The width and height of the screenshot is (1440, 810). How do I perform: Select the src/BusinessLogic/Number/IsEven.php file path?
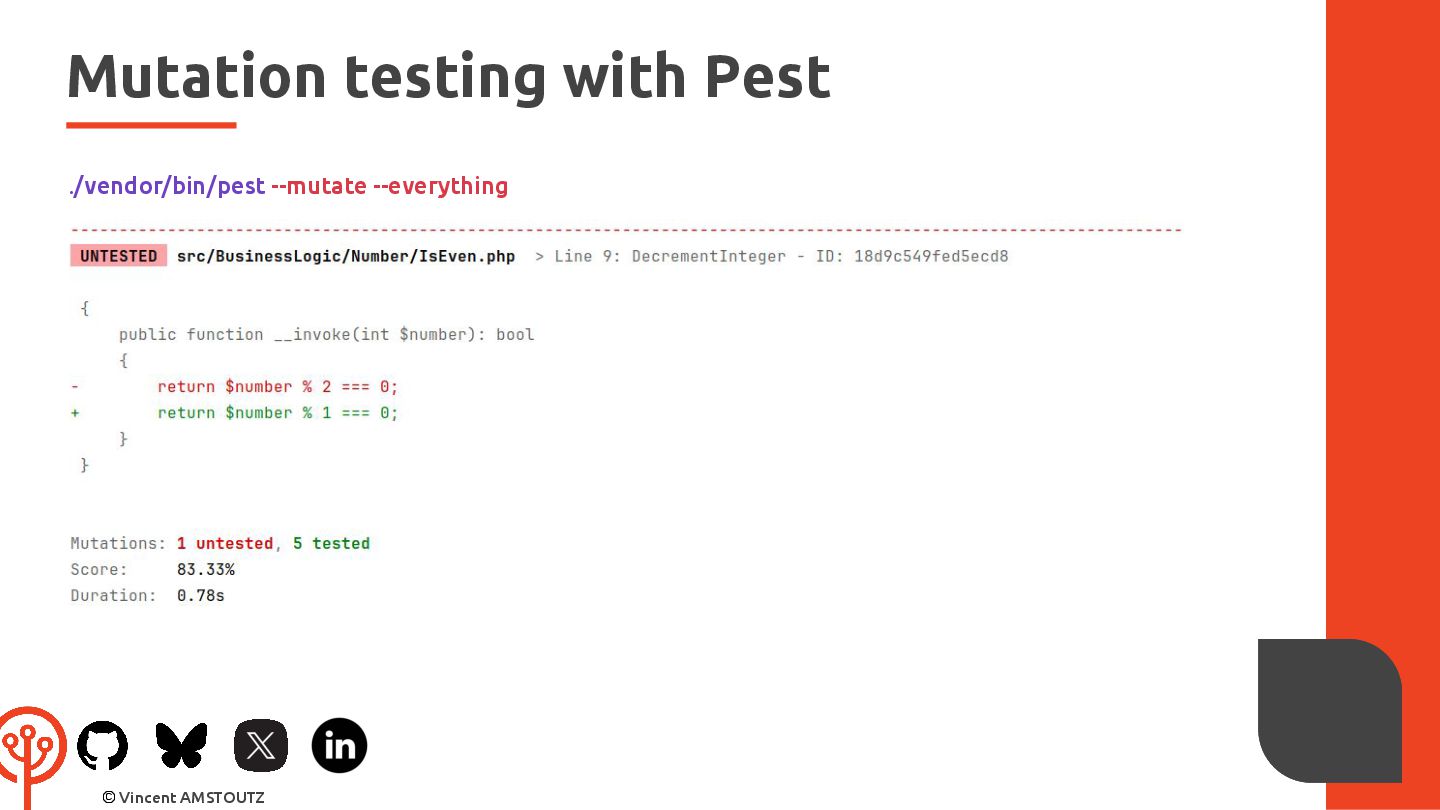346,256
